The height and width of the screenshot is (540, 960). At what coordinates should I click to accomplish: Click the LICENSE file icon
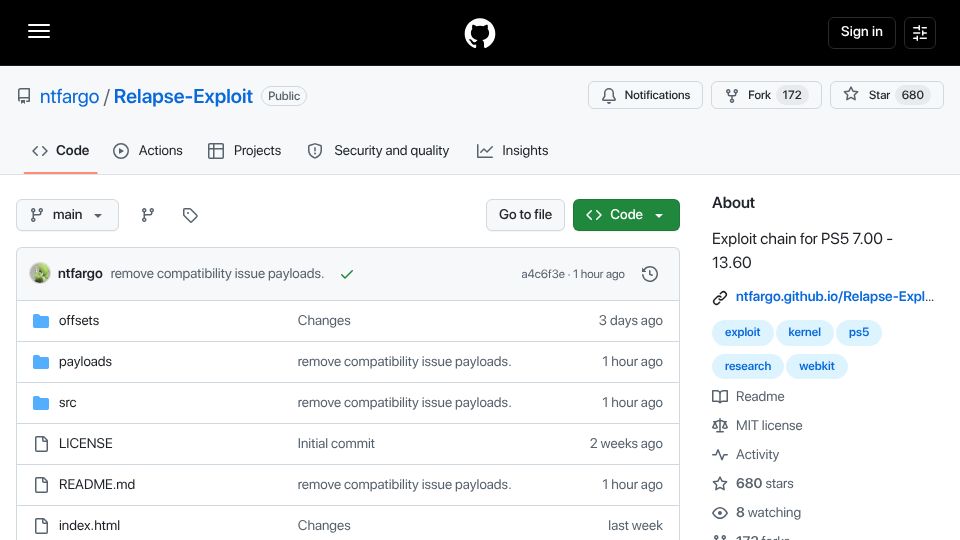(41, 444)
